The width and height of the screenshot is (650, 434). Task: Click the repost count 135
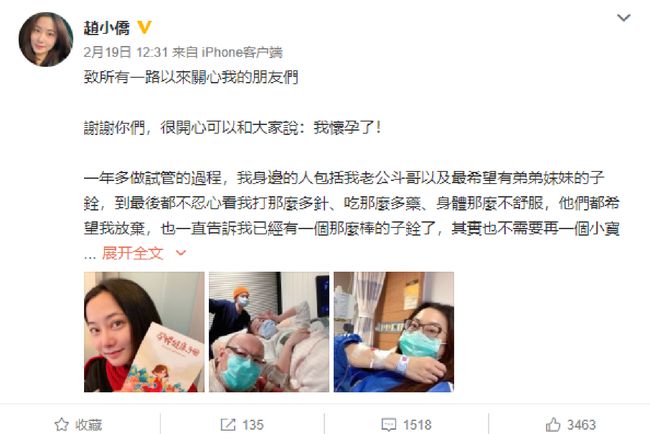point(252,424)
